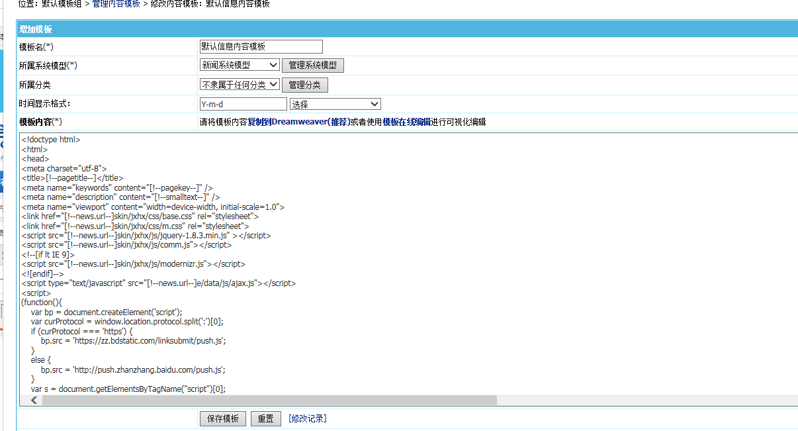Click the 管理系统模型 button
Image resolution: width=798 pixels, height=431 pixels.
tap(313, 65)
